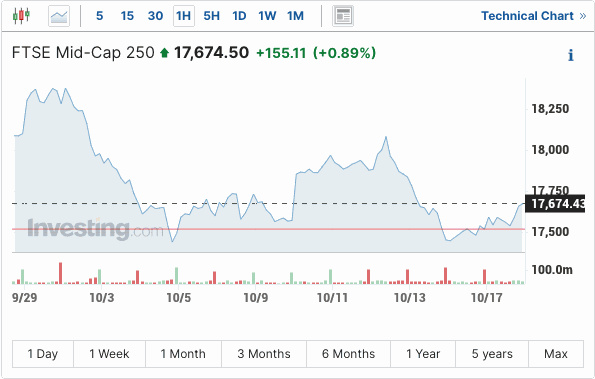The width and height of the screenshot is (595, 379).
Task: Click the 17,674.43 current price tag
Action: 555,204
